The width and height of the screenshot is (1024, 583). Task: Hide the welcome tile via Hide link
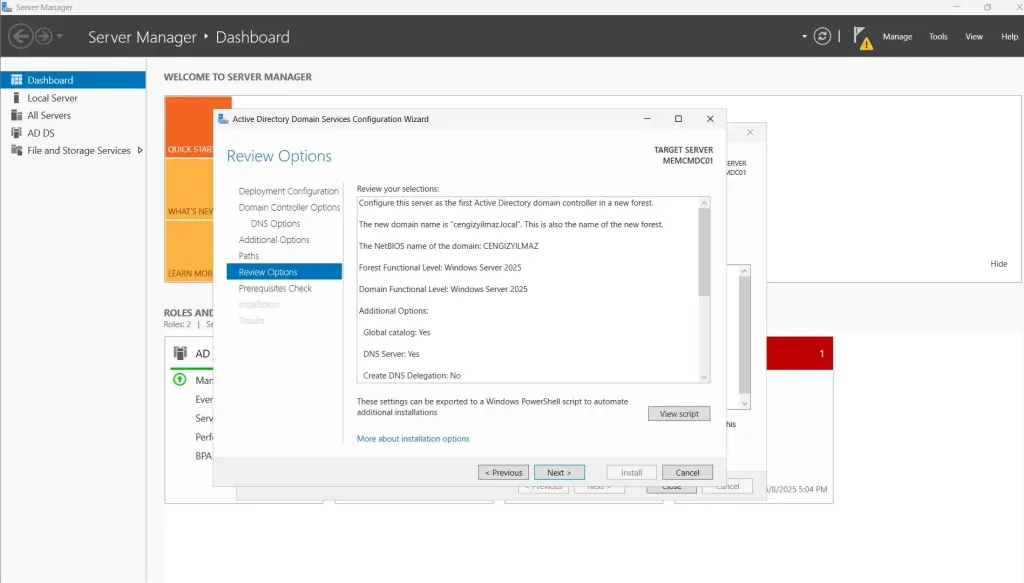point(999,264)
